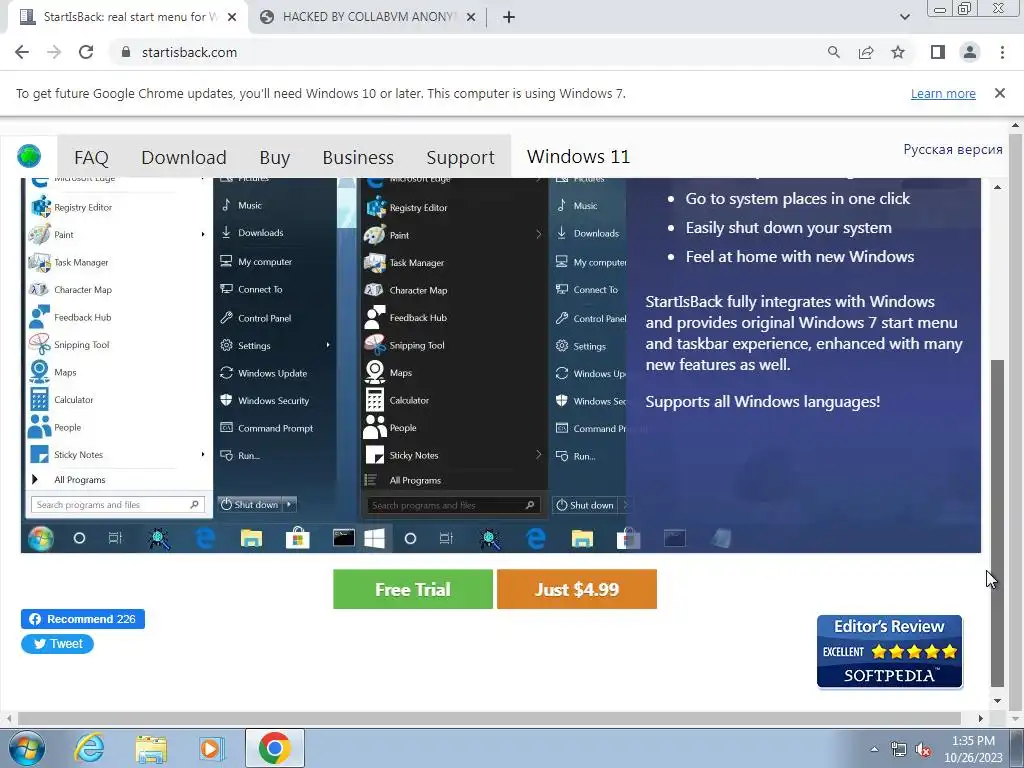
Task: Dismiss the Chrome update notification bar
Action: click(999, 93)
